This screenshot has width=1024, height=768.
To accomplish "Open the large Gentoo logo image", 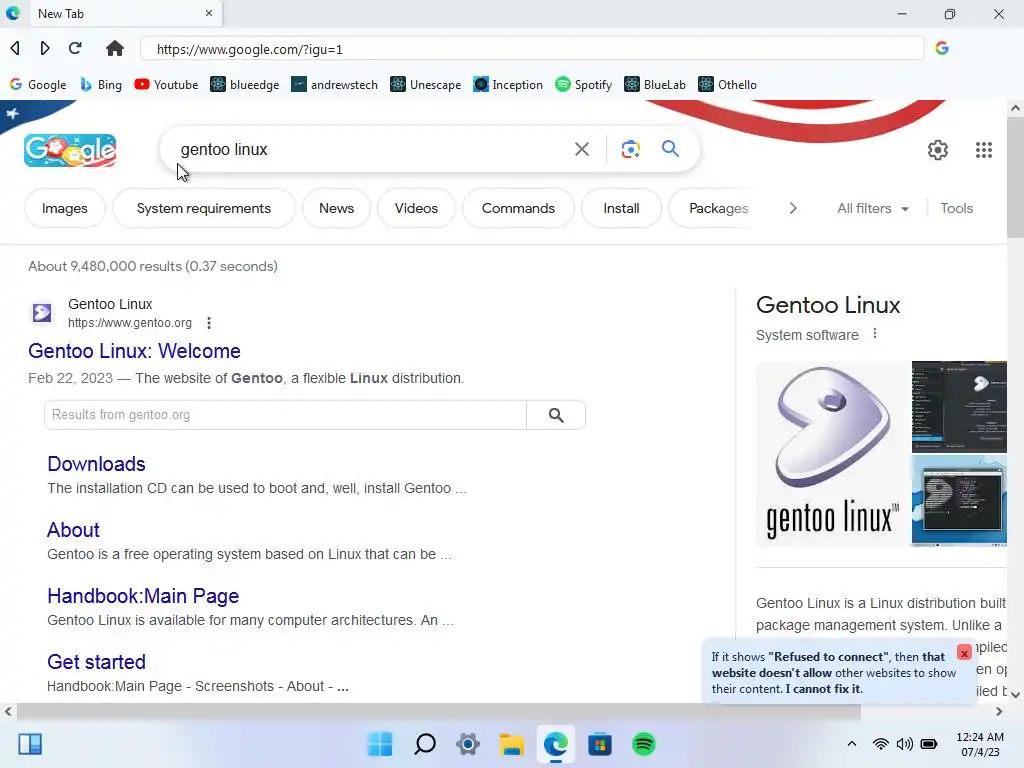I will coord(833,454).
